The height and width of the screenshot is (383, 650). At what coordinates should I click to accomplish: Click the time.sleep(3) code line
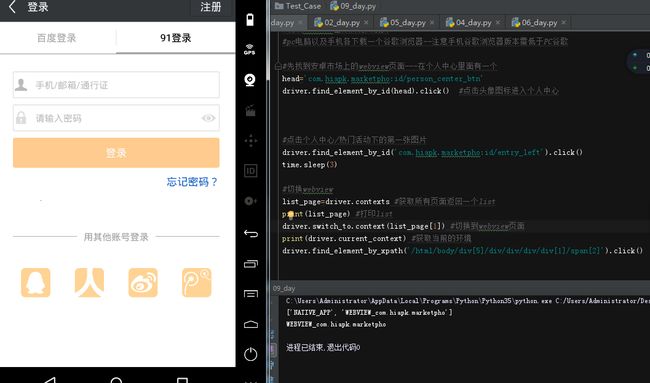pos(310,165)
